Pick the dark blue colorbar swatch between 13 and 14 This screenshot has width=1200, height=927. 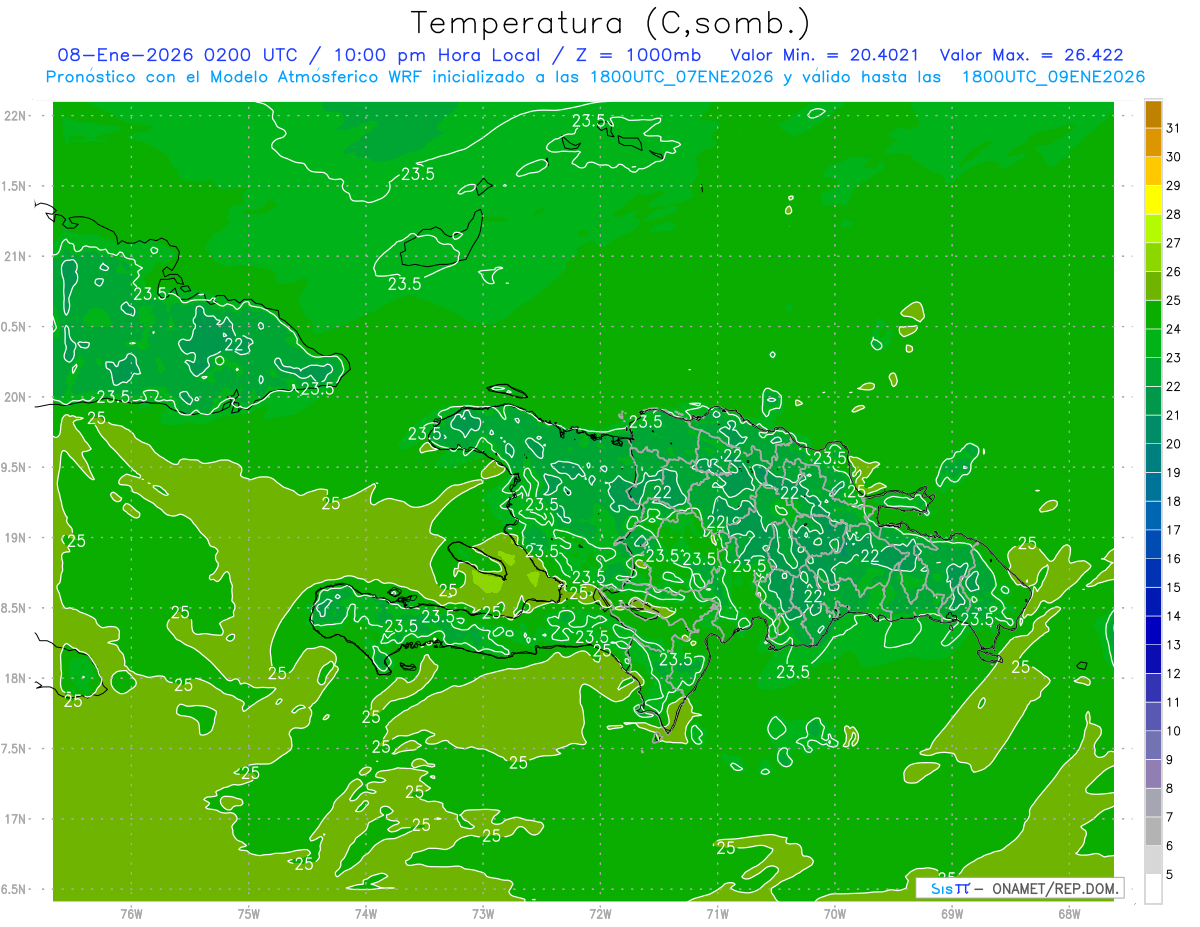pos(1153,630)
